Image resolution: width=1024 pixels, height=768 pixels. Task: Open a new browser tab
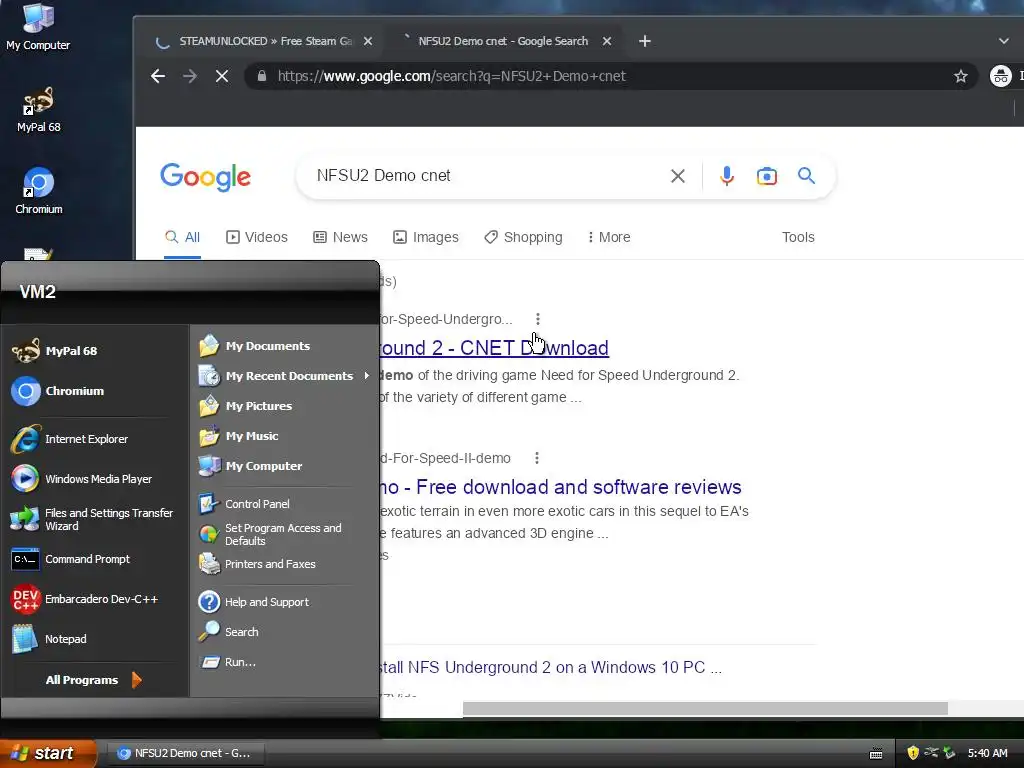[645, 41]
